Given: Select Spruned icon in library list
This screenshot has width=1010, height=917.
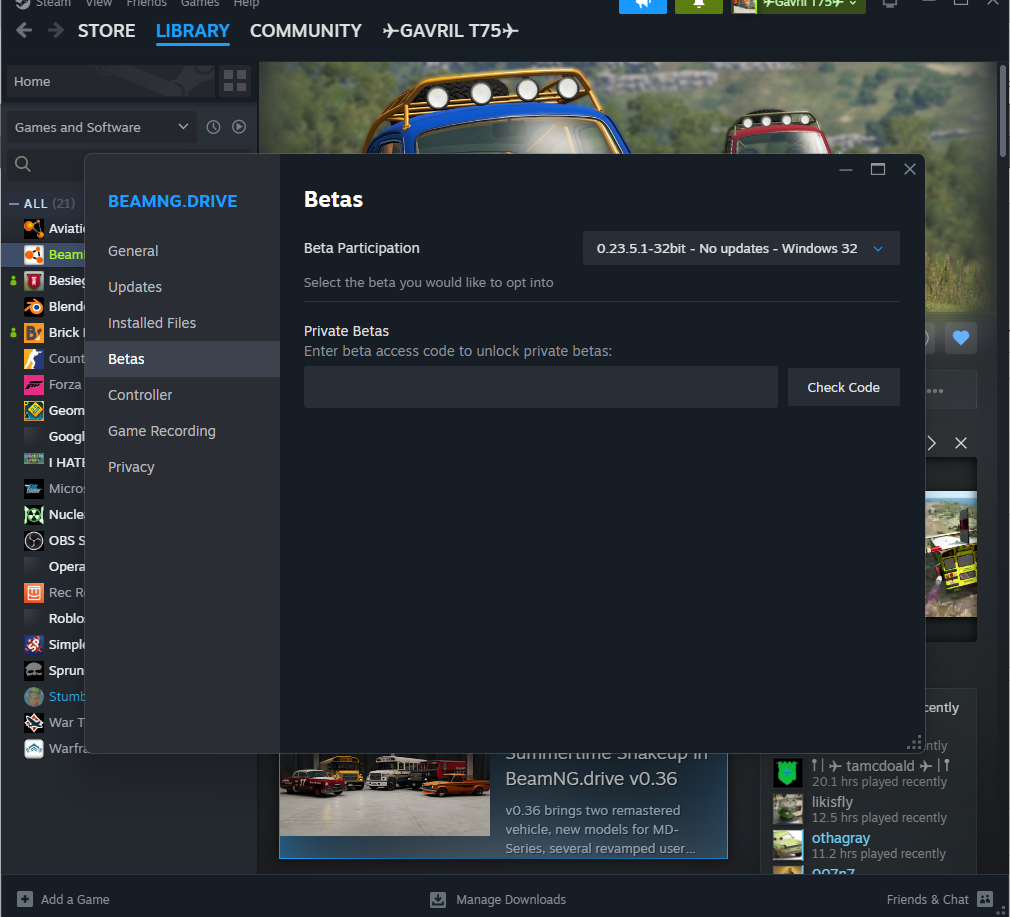Looking at the screenshot, I should click(x=33, y=670).
